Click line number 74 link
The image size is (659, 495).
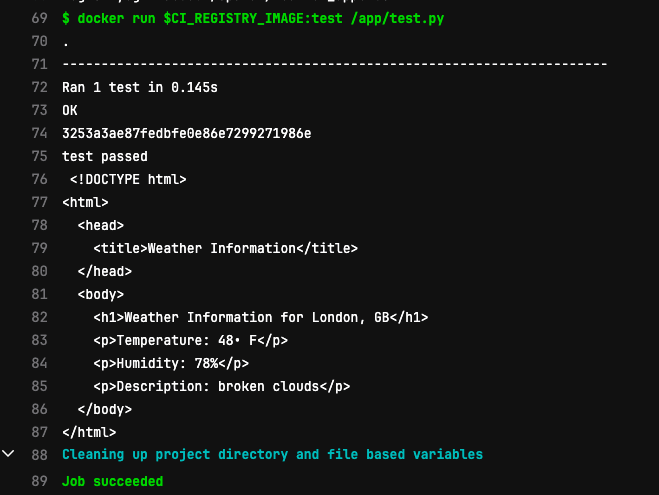point(40,133)
